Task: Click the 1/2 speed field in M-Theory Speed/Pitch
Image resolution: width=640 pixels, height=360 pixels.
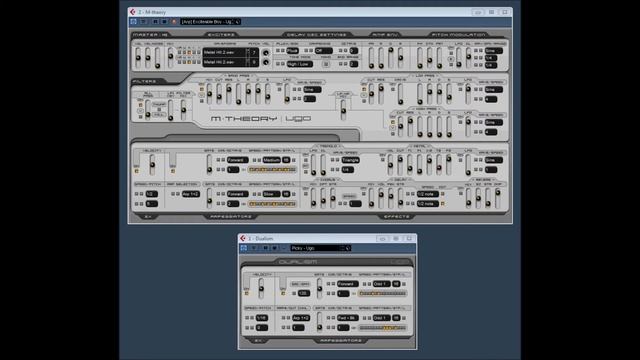Action: [x=151, y=194]
